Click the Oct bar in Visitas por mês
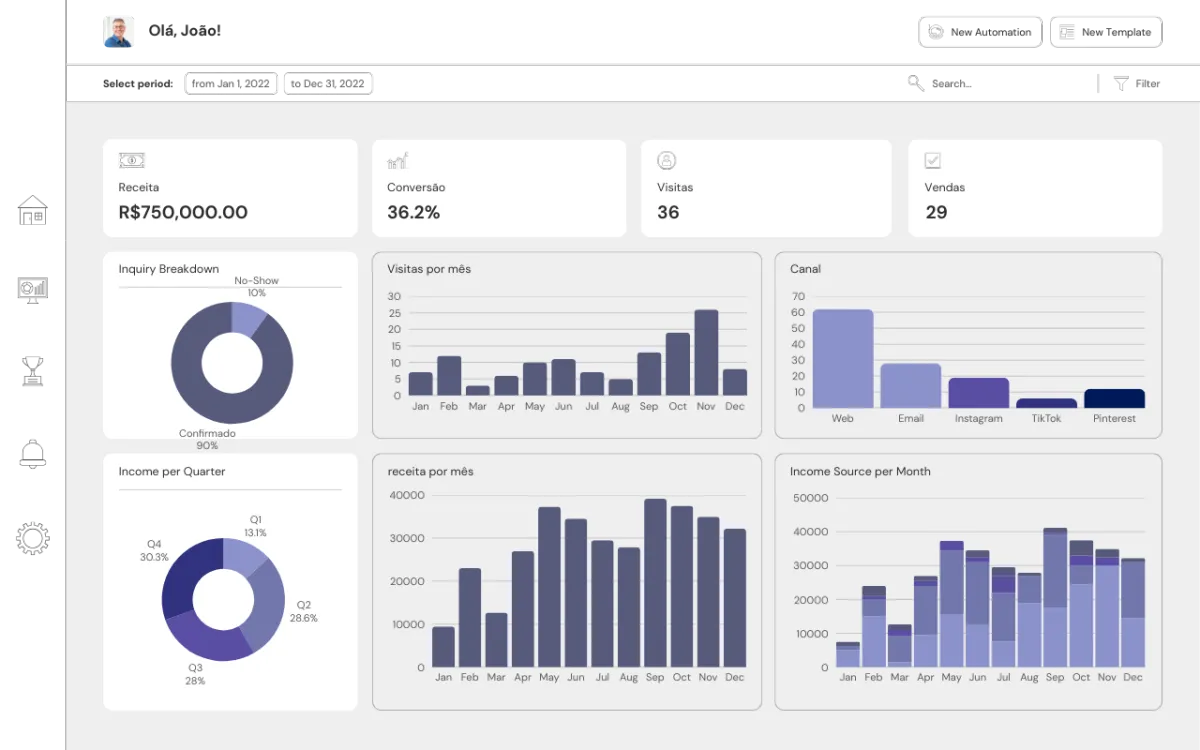This screenshot has height=750, width=1200. (x=678, y=364)
